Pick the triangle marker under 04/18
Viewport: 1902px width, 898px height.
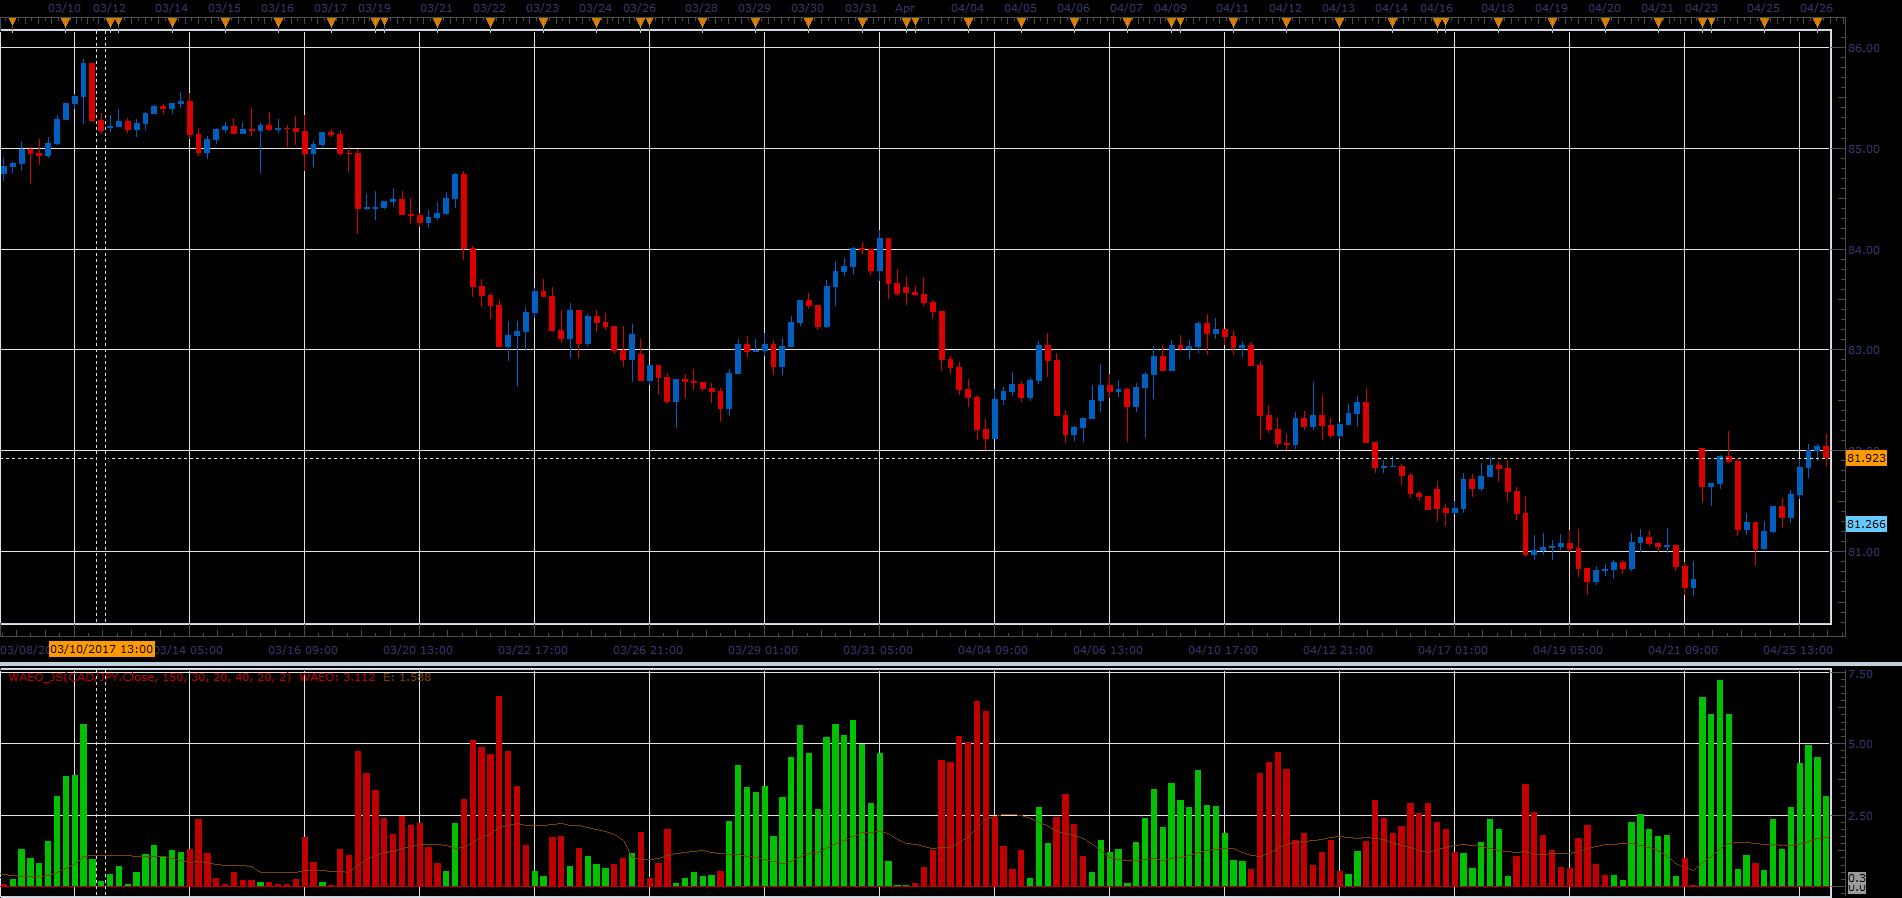tap(1498, 23)
